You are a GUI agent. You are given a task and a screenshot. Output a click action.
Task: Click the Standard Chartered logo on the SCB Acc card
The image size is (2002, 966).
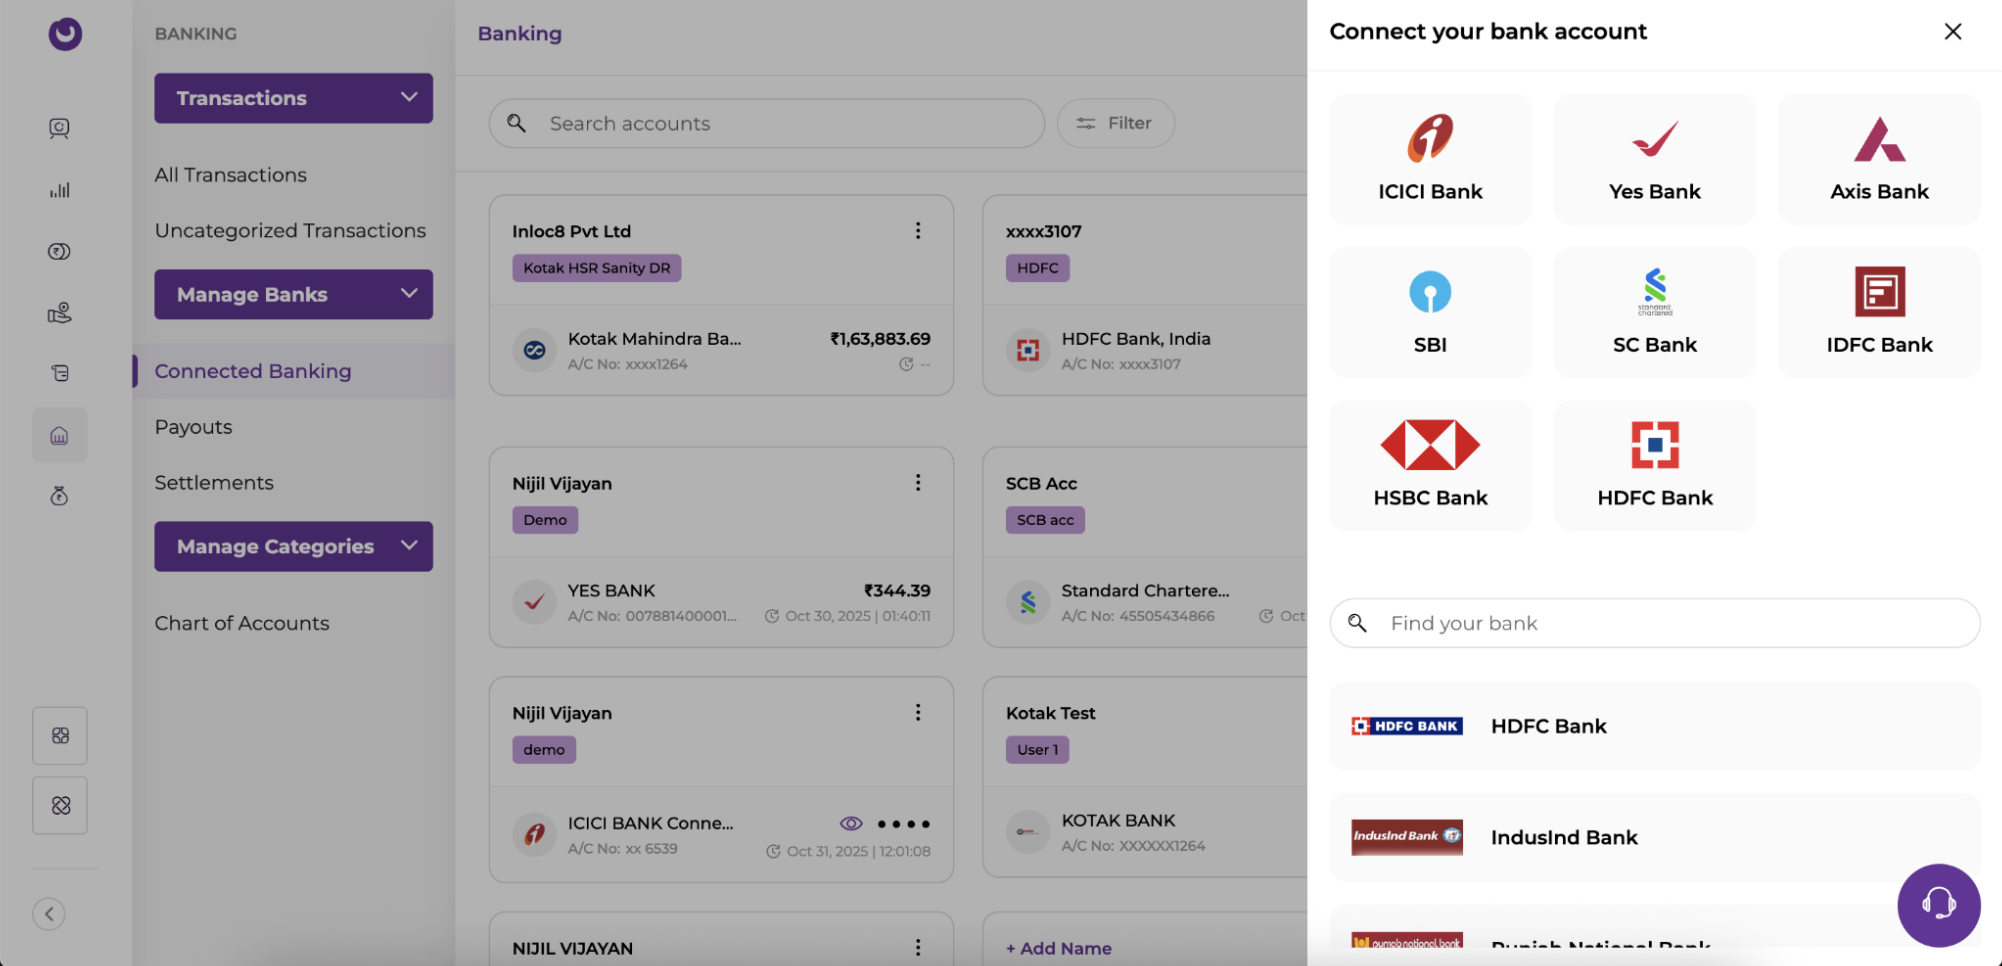1028,603
